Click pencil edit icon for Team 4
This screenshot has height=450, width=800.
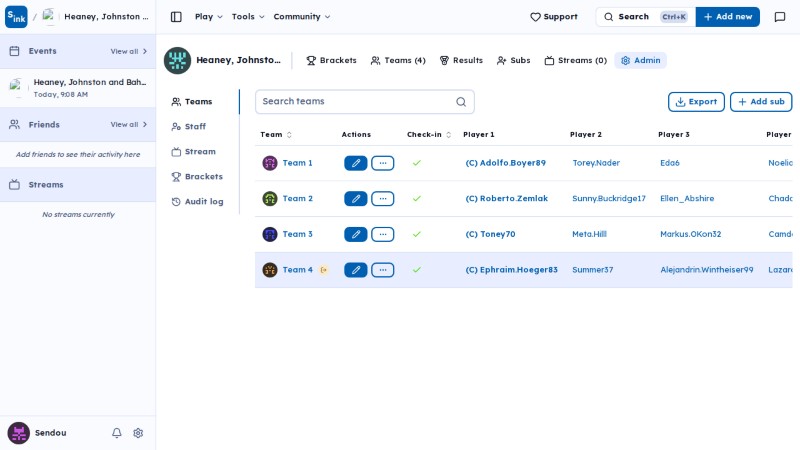356,270
